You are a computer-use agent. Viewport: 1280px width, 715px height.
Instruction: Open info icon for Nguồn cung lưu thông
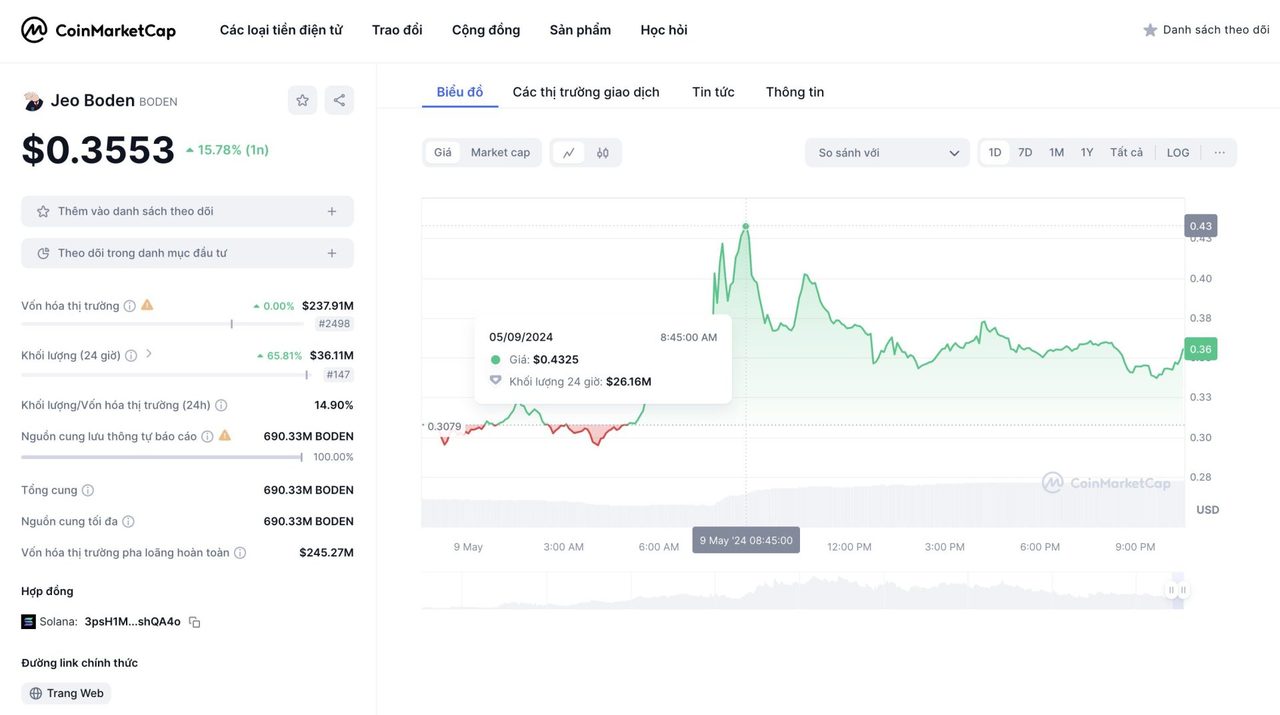point(207,437)
